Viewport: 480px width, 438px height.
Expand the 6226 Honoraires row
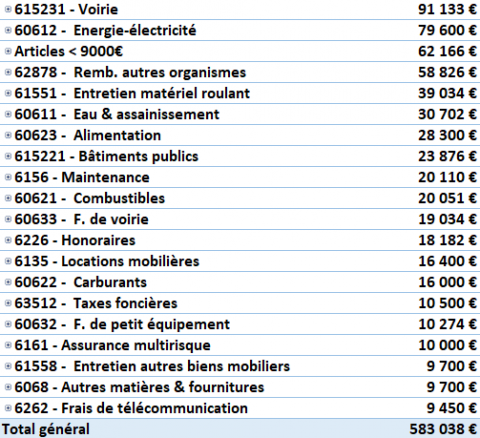(8, 240)
